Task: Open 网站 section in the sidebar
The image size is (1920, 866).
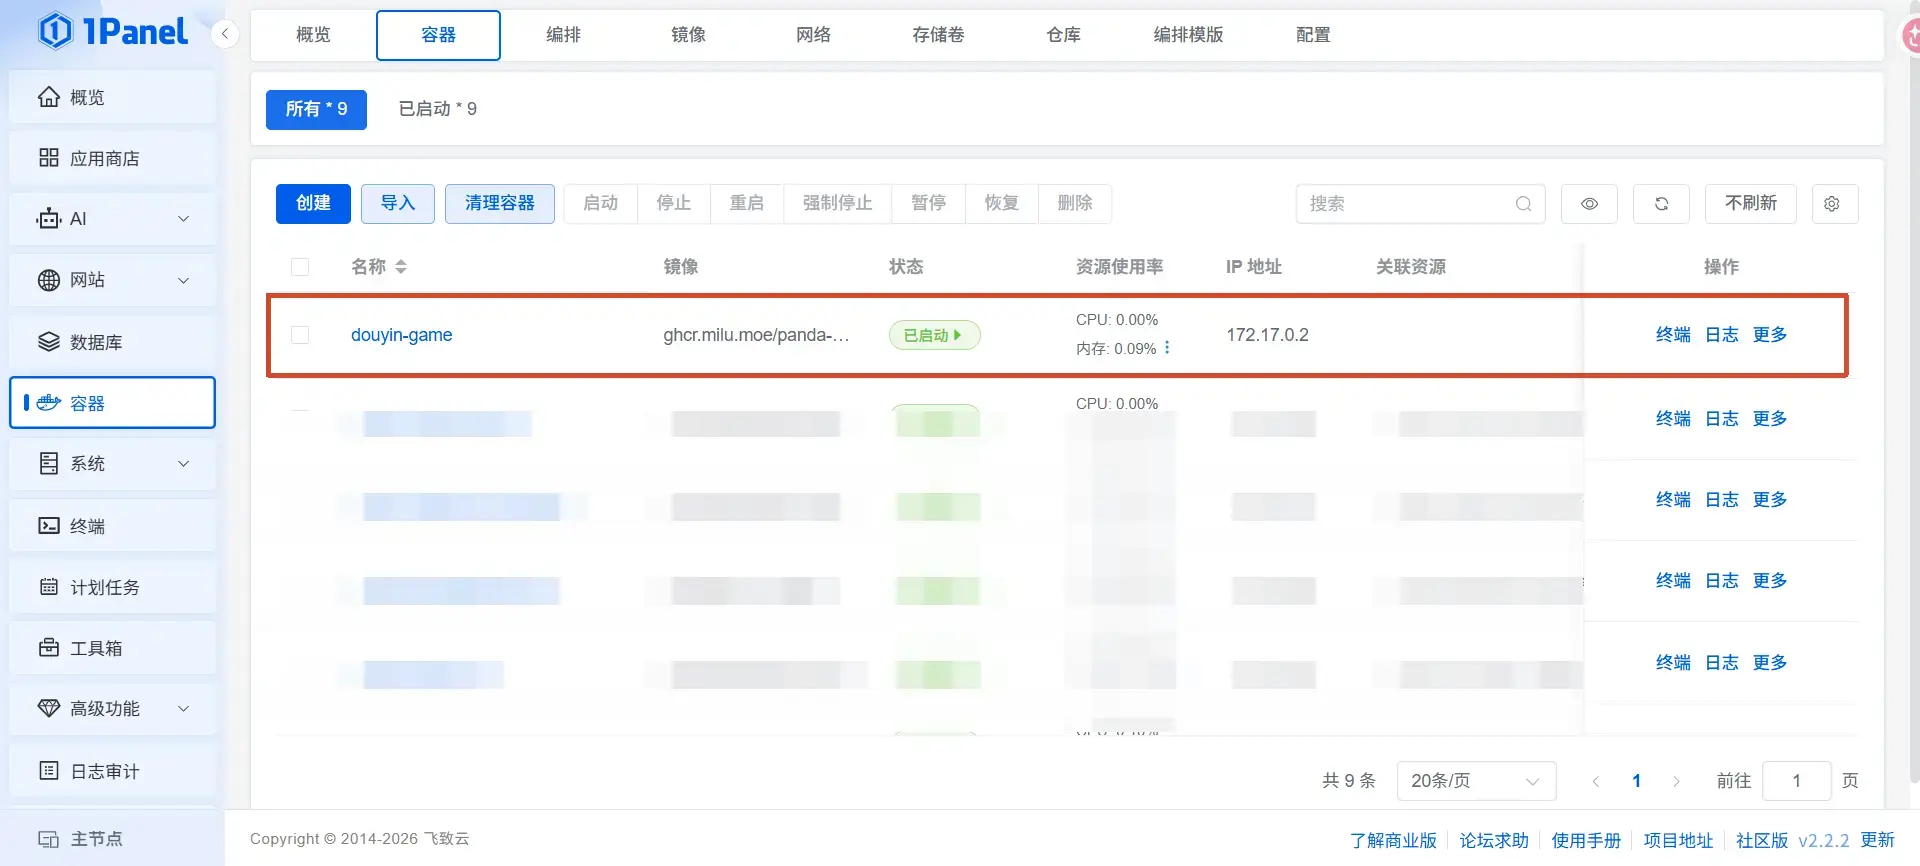Action: coord(112,280)
